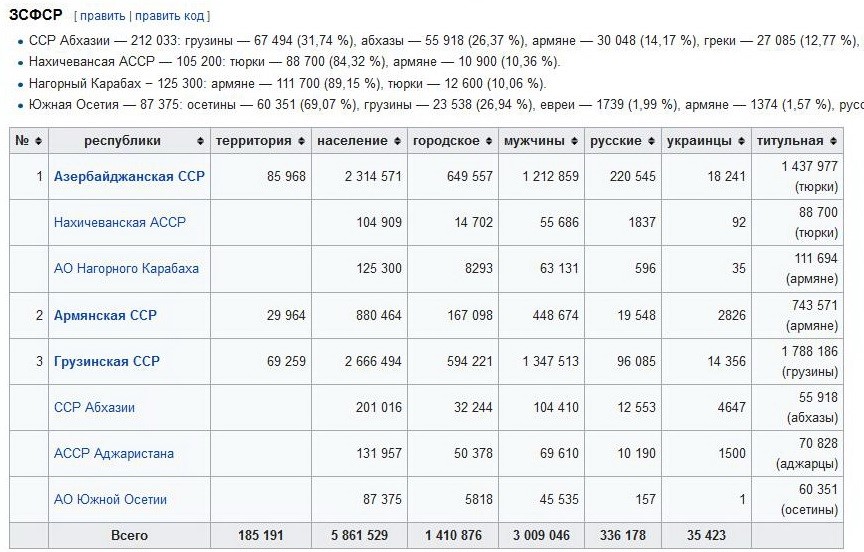Click the 'править' edit link
The image size is (864, 552).
tap(103, 17)
